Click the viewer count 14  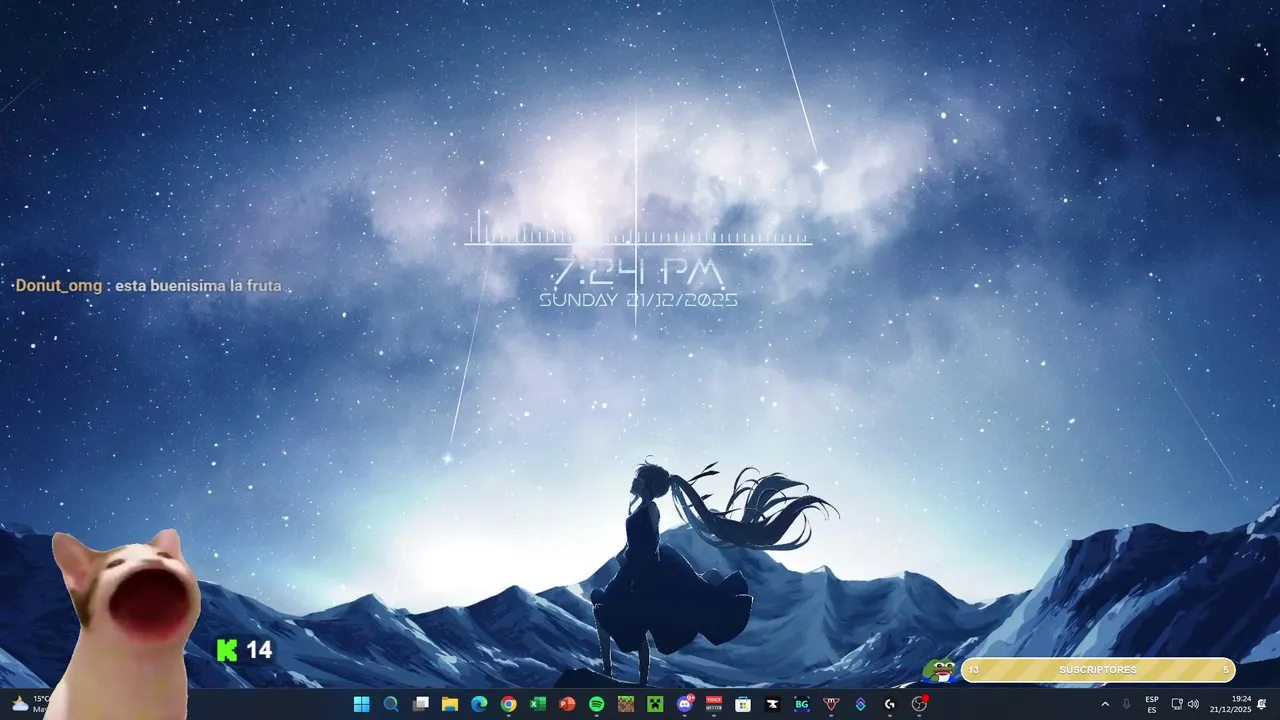click(x=259, y=650)
